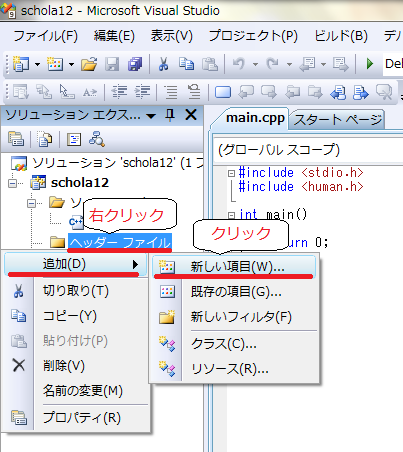
Task: Open the 編集(E) menu
Action: (x=114, y=36)
